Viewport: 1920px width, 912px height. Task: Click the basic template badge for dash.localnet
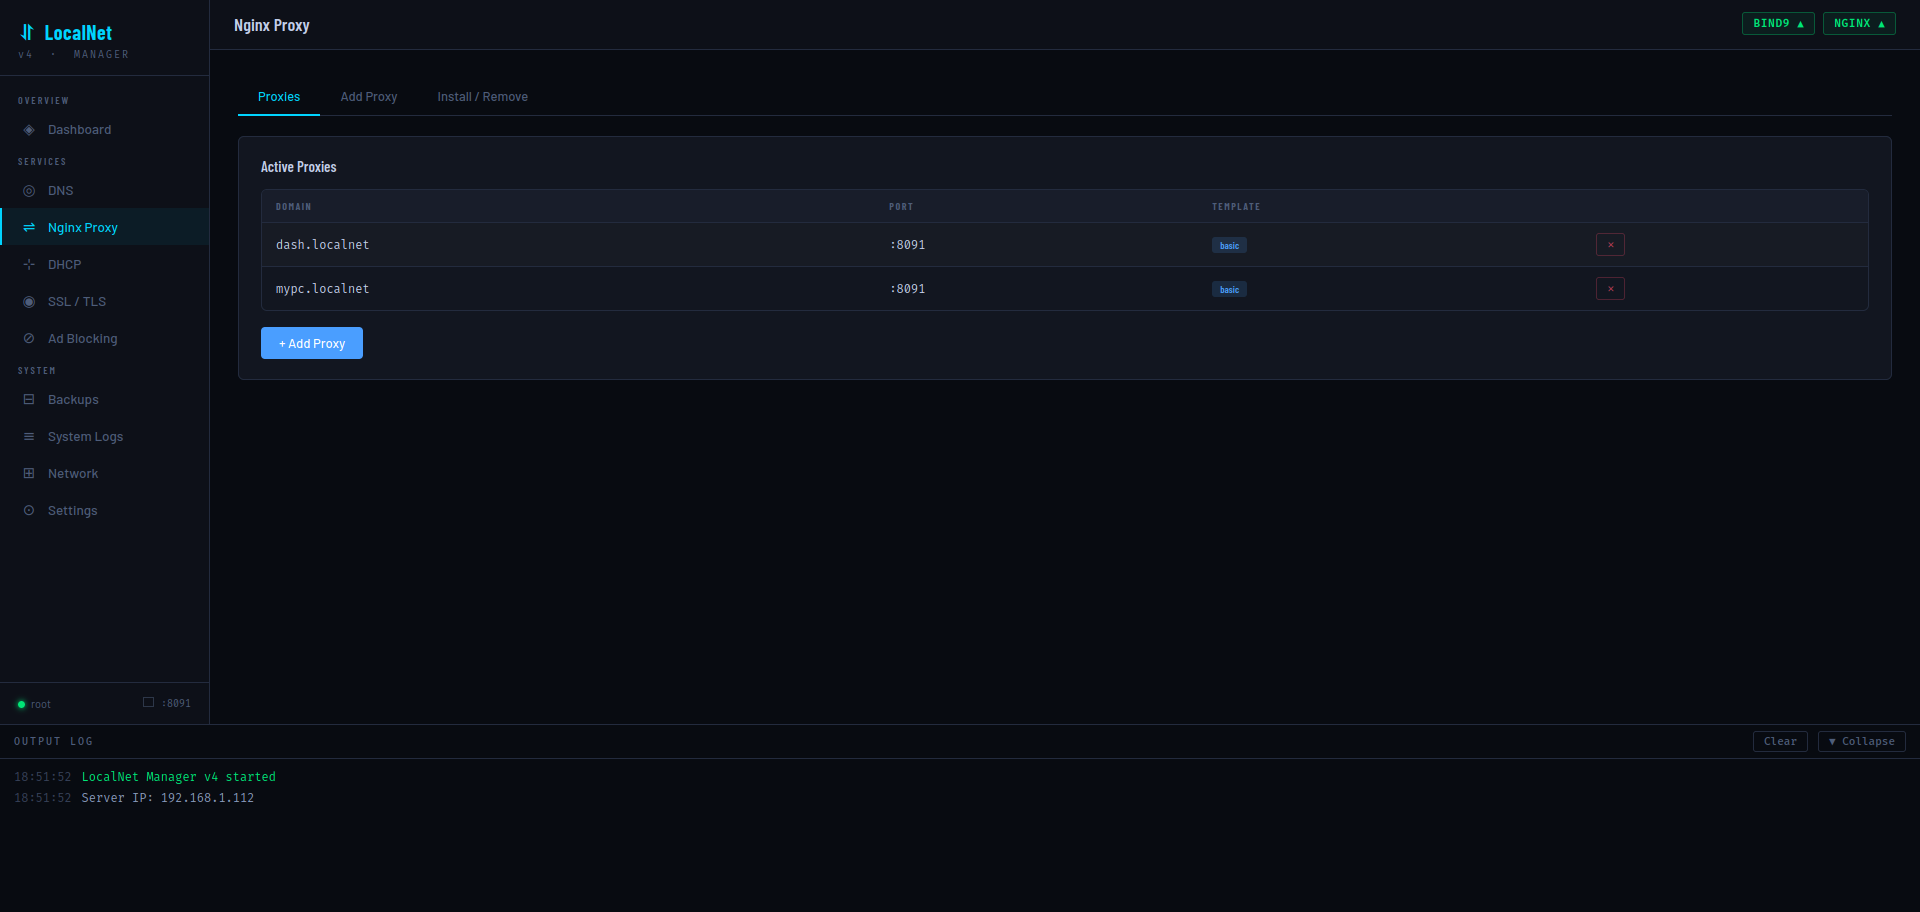1229,246
